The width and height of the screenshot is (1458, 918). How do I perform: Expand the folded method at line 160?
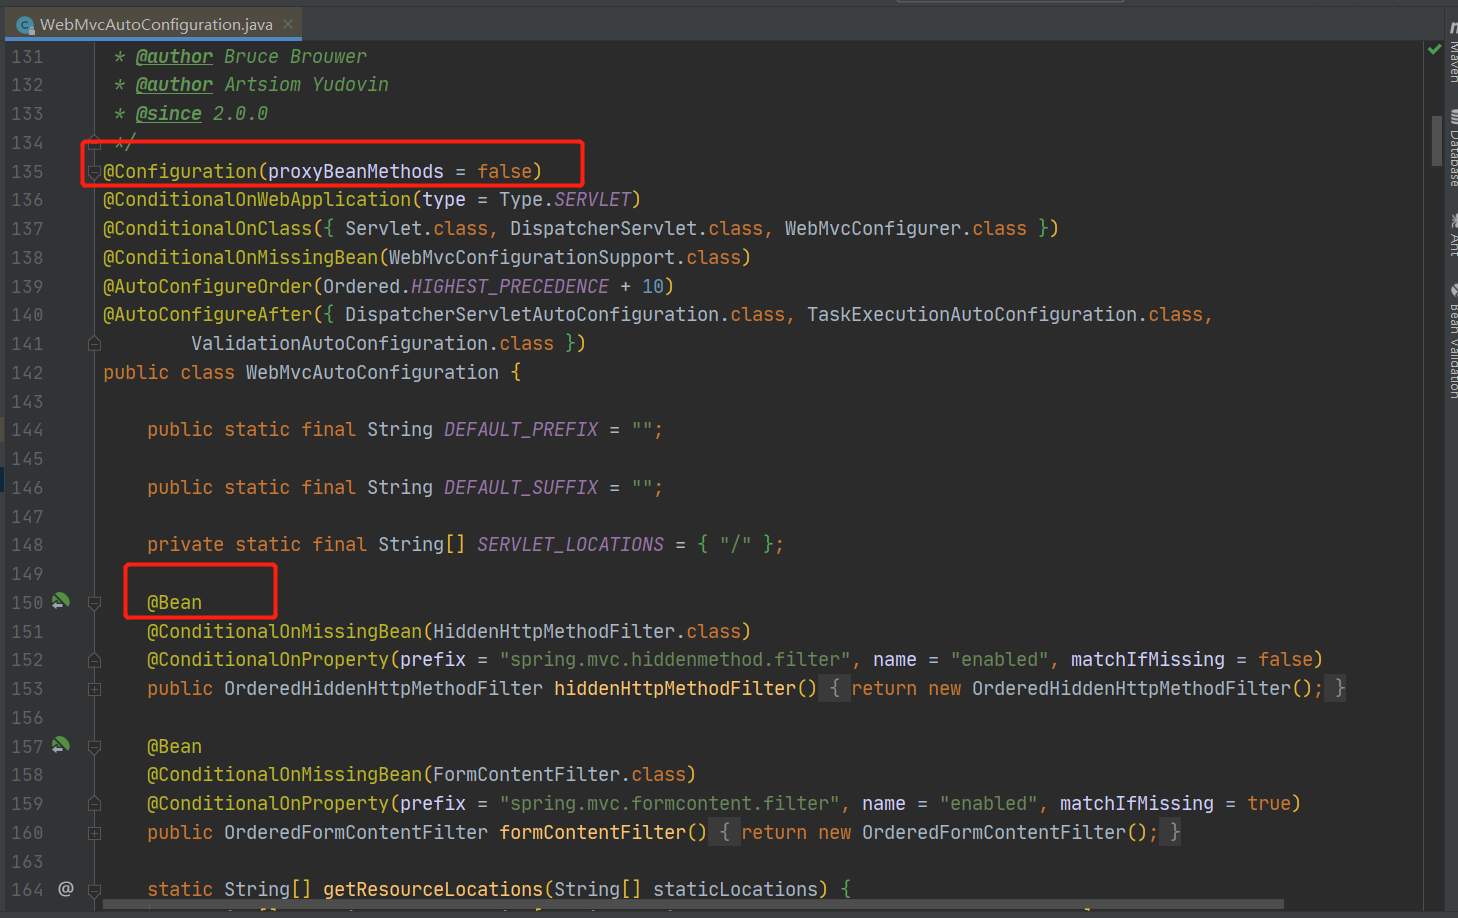tap(94, 832)
